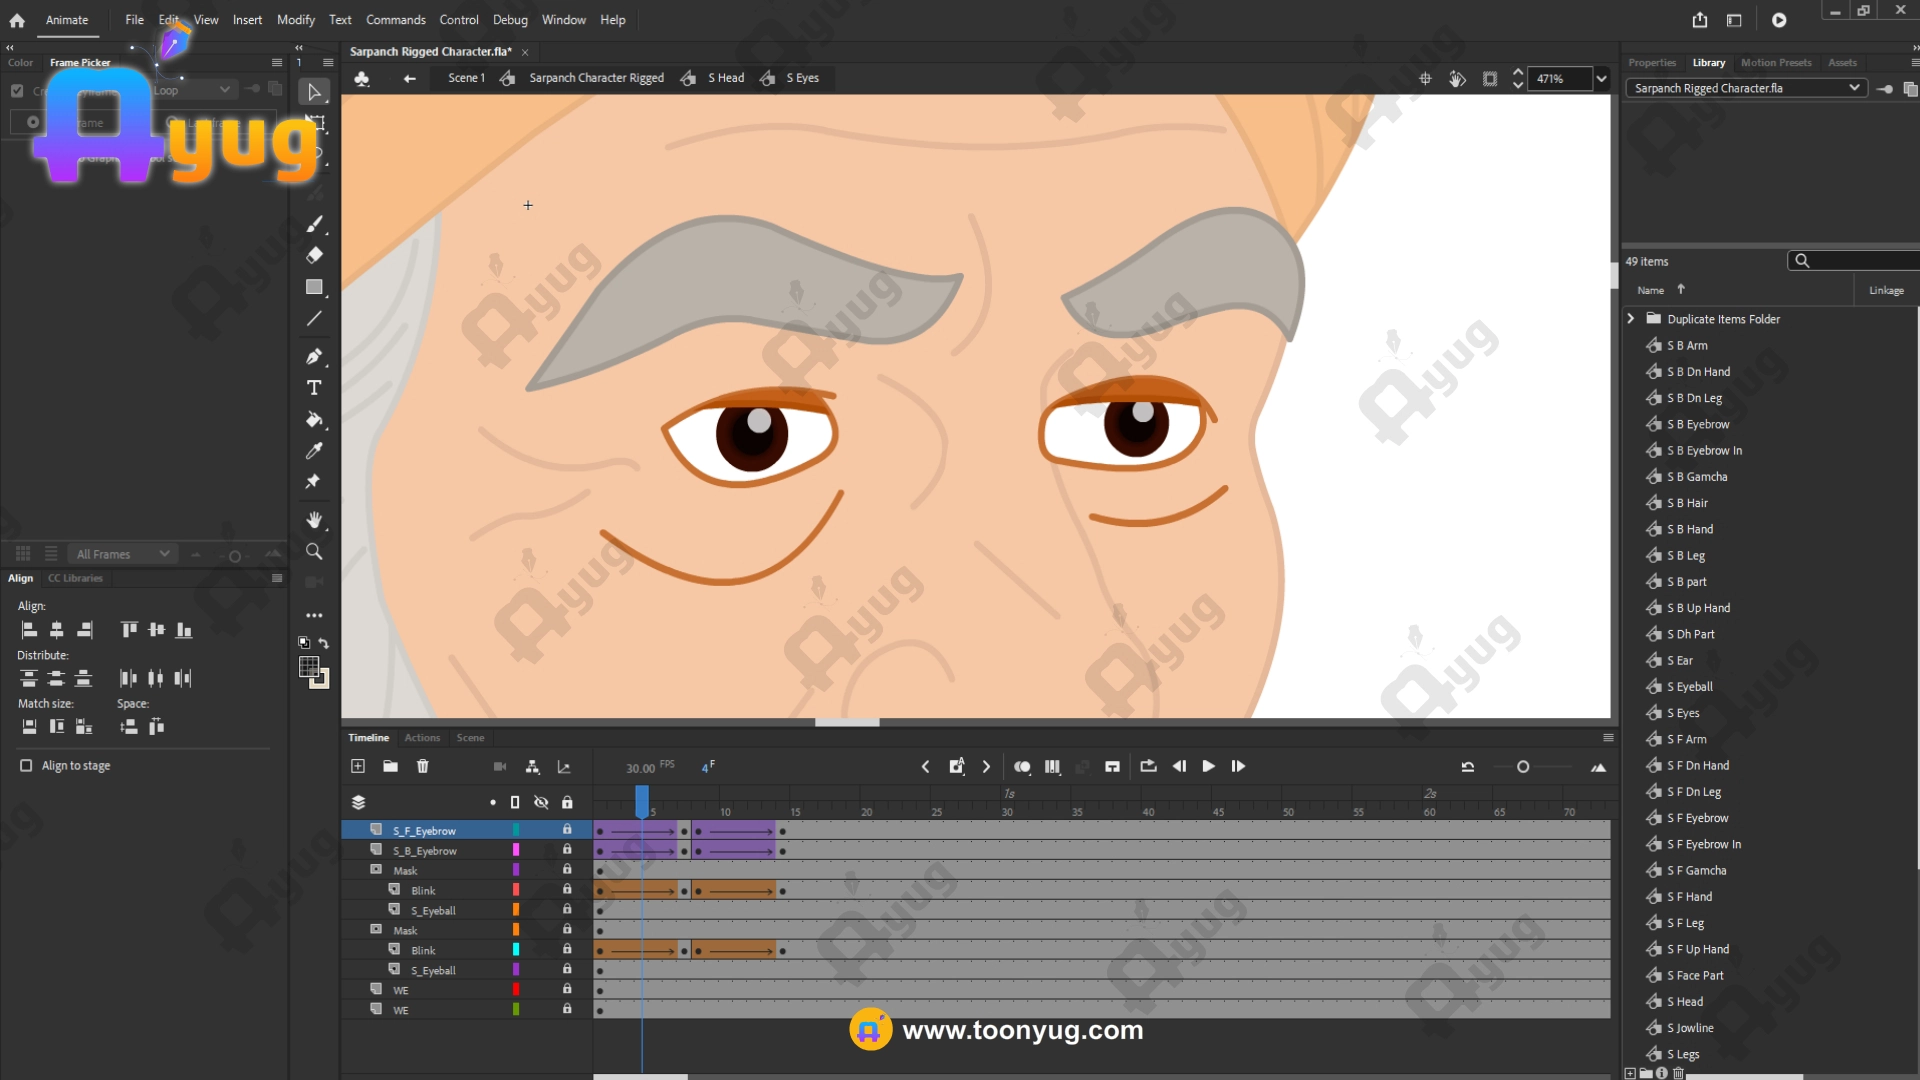1920x1080 pixels.
Task: Select the Text tool
Action: click(314, 387)
